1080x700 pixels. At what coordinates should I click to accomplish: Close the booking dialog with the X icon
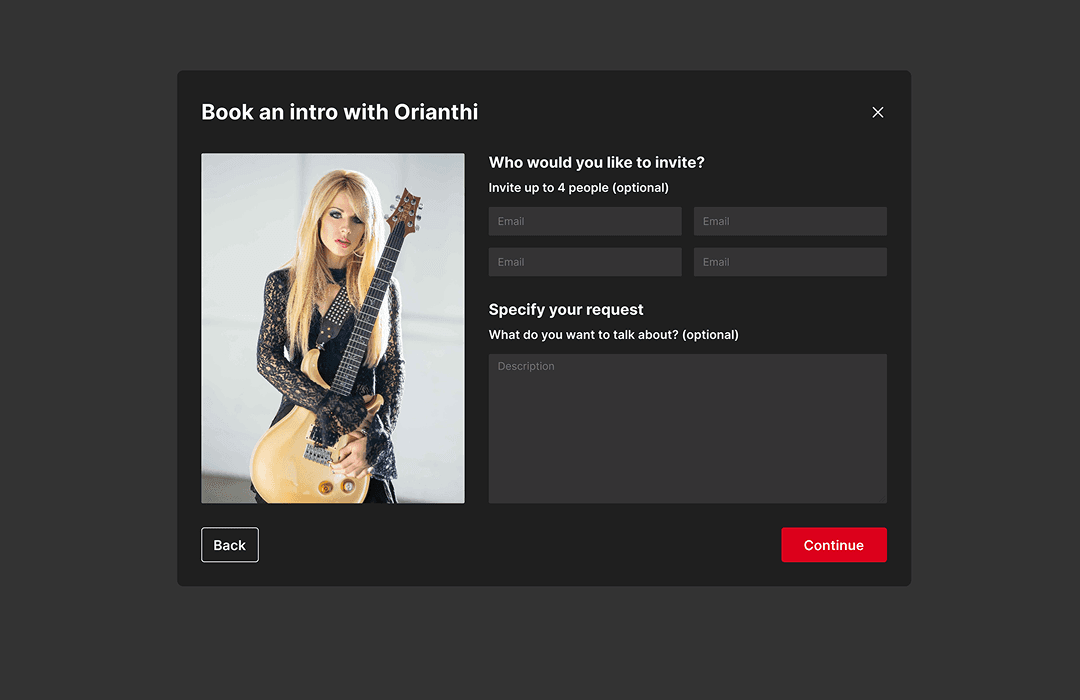point(878,112)
